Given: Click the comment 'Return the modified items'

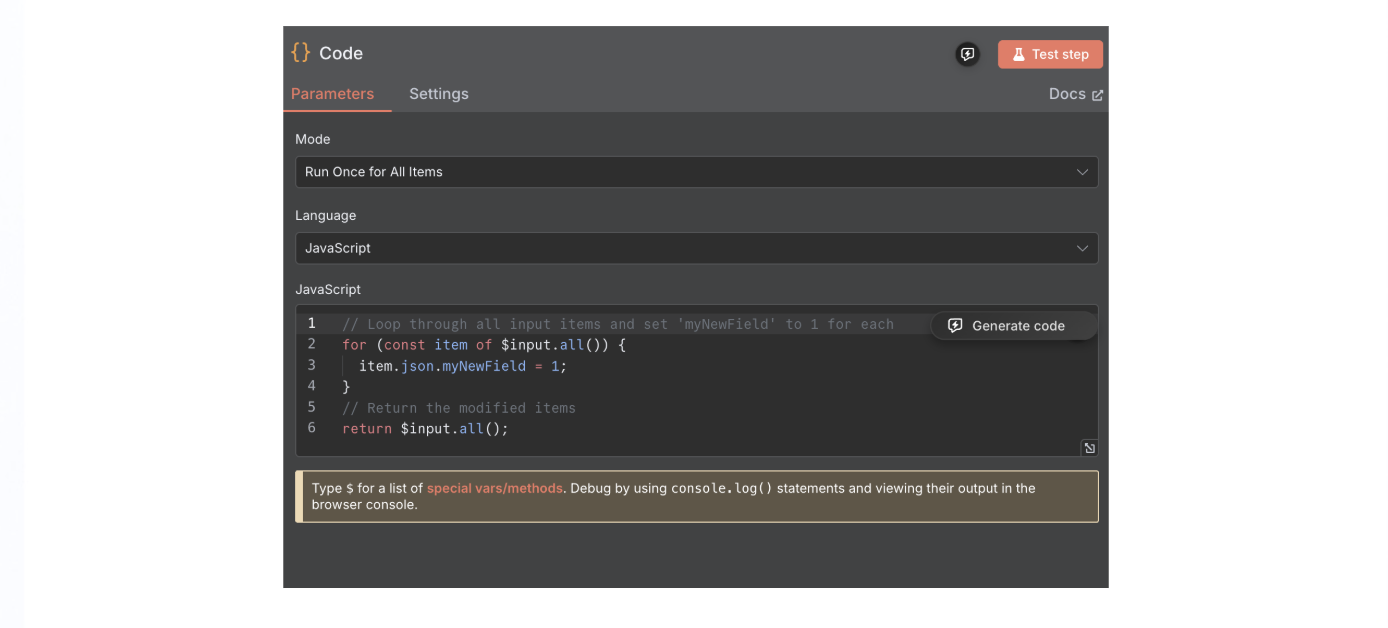Looking at the screenshot, I should point(459,408).
